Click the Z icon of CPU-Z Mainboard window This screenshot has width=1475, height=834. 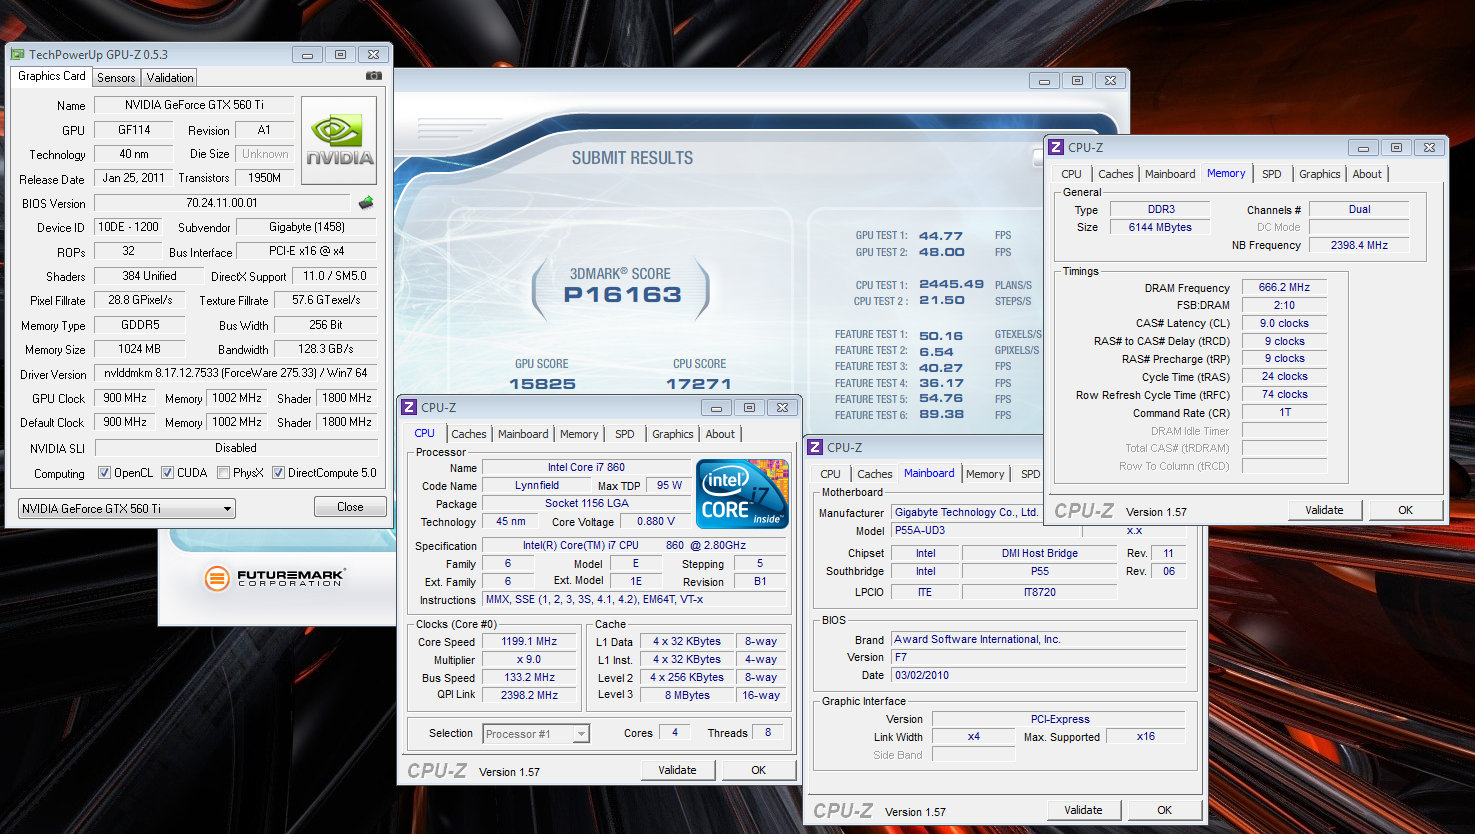816,447
